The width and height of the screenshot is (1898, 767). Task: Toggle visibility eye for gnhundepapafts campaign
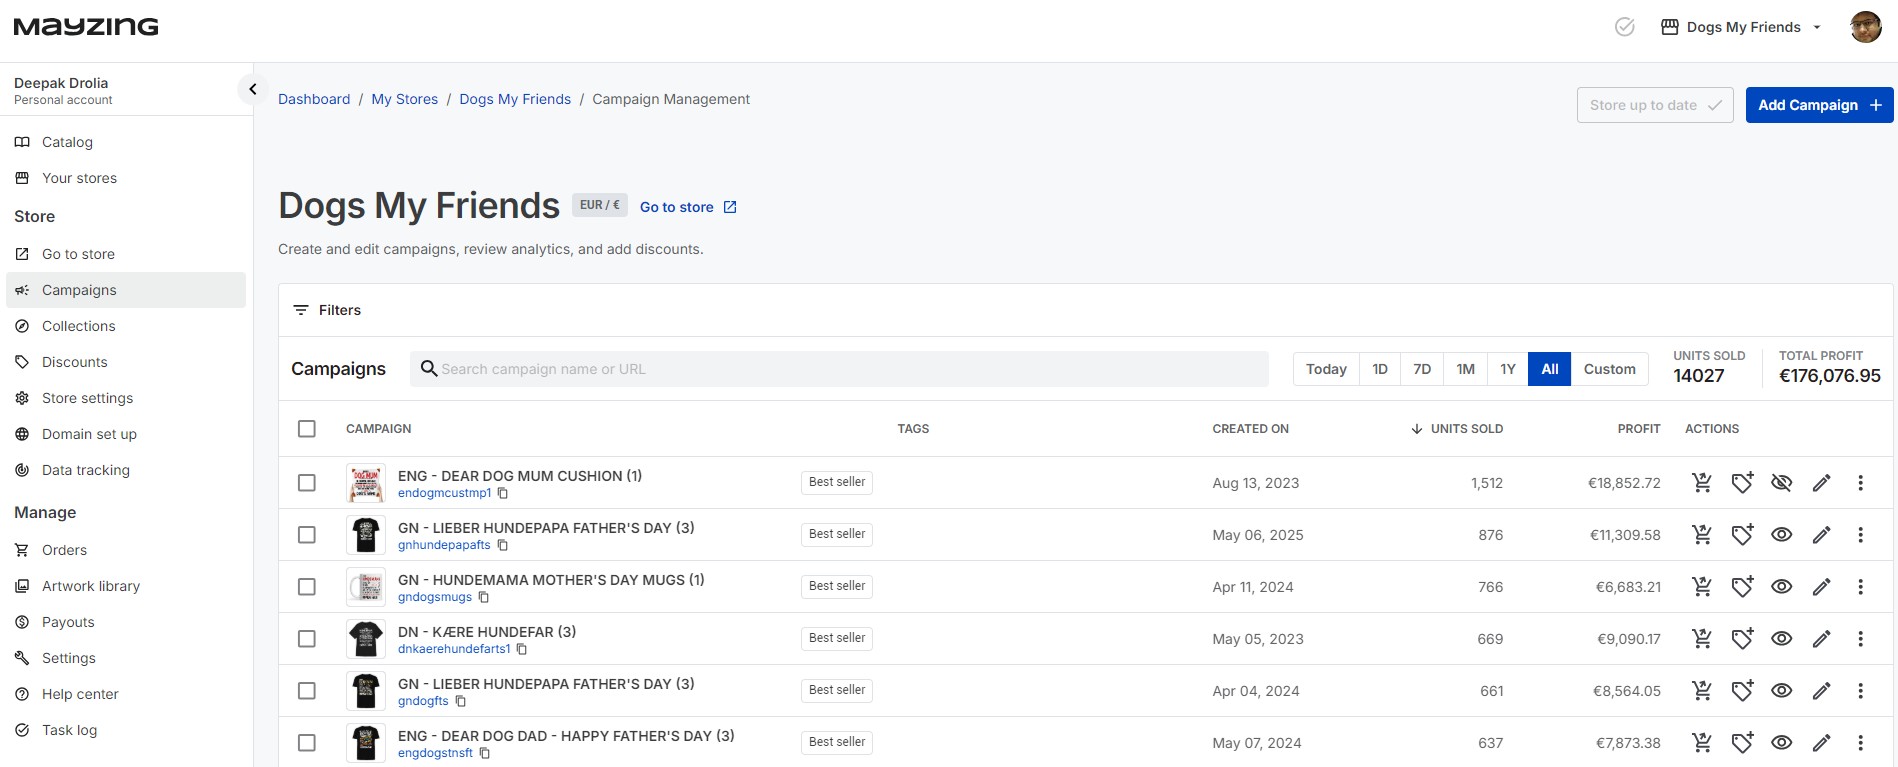1781,535
